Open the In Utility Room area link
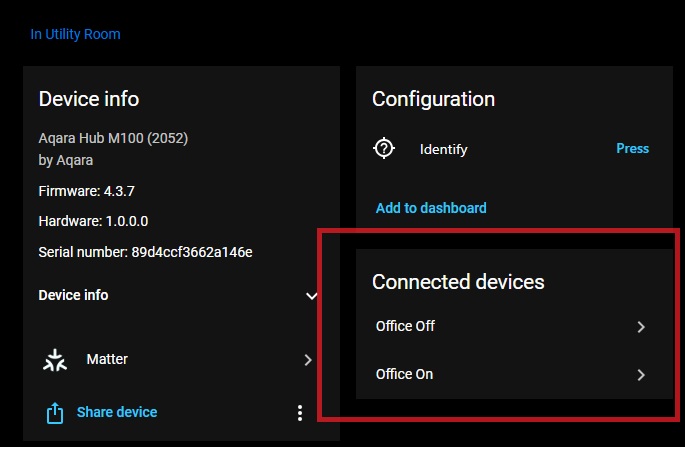This screenshot has width=685, height=449. (75, 34)
